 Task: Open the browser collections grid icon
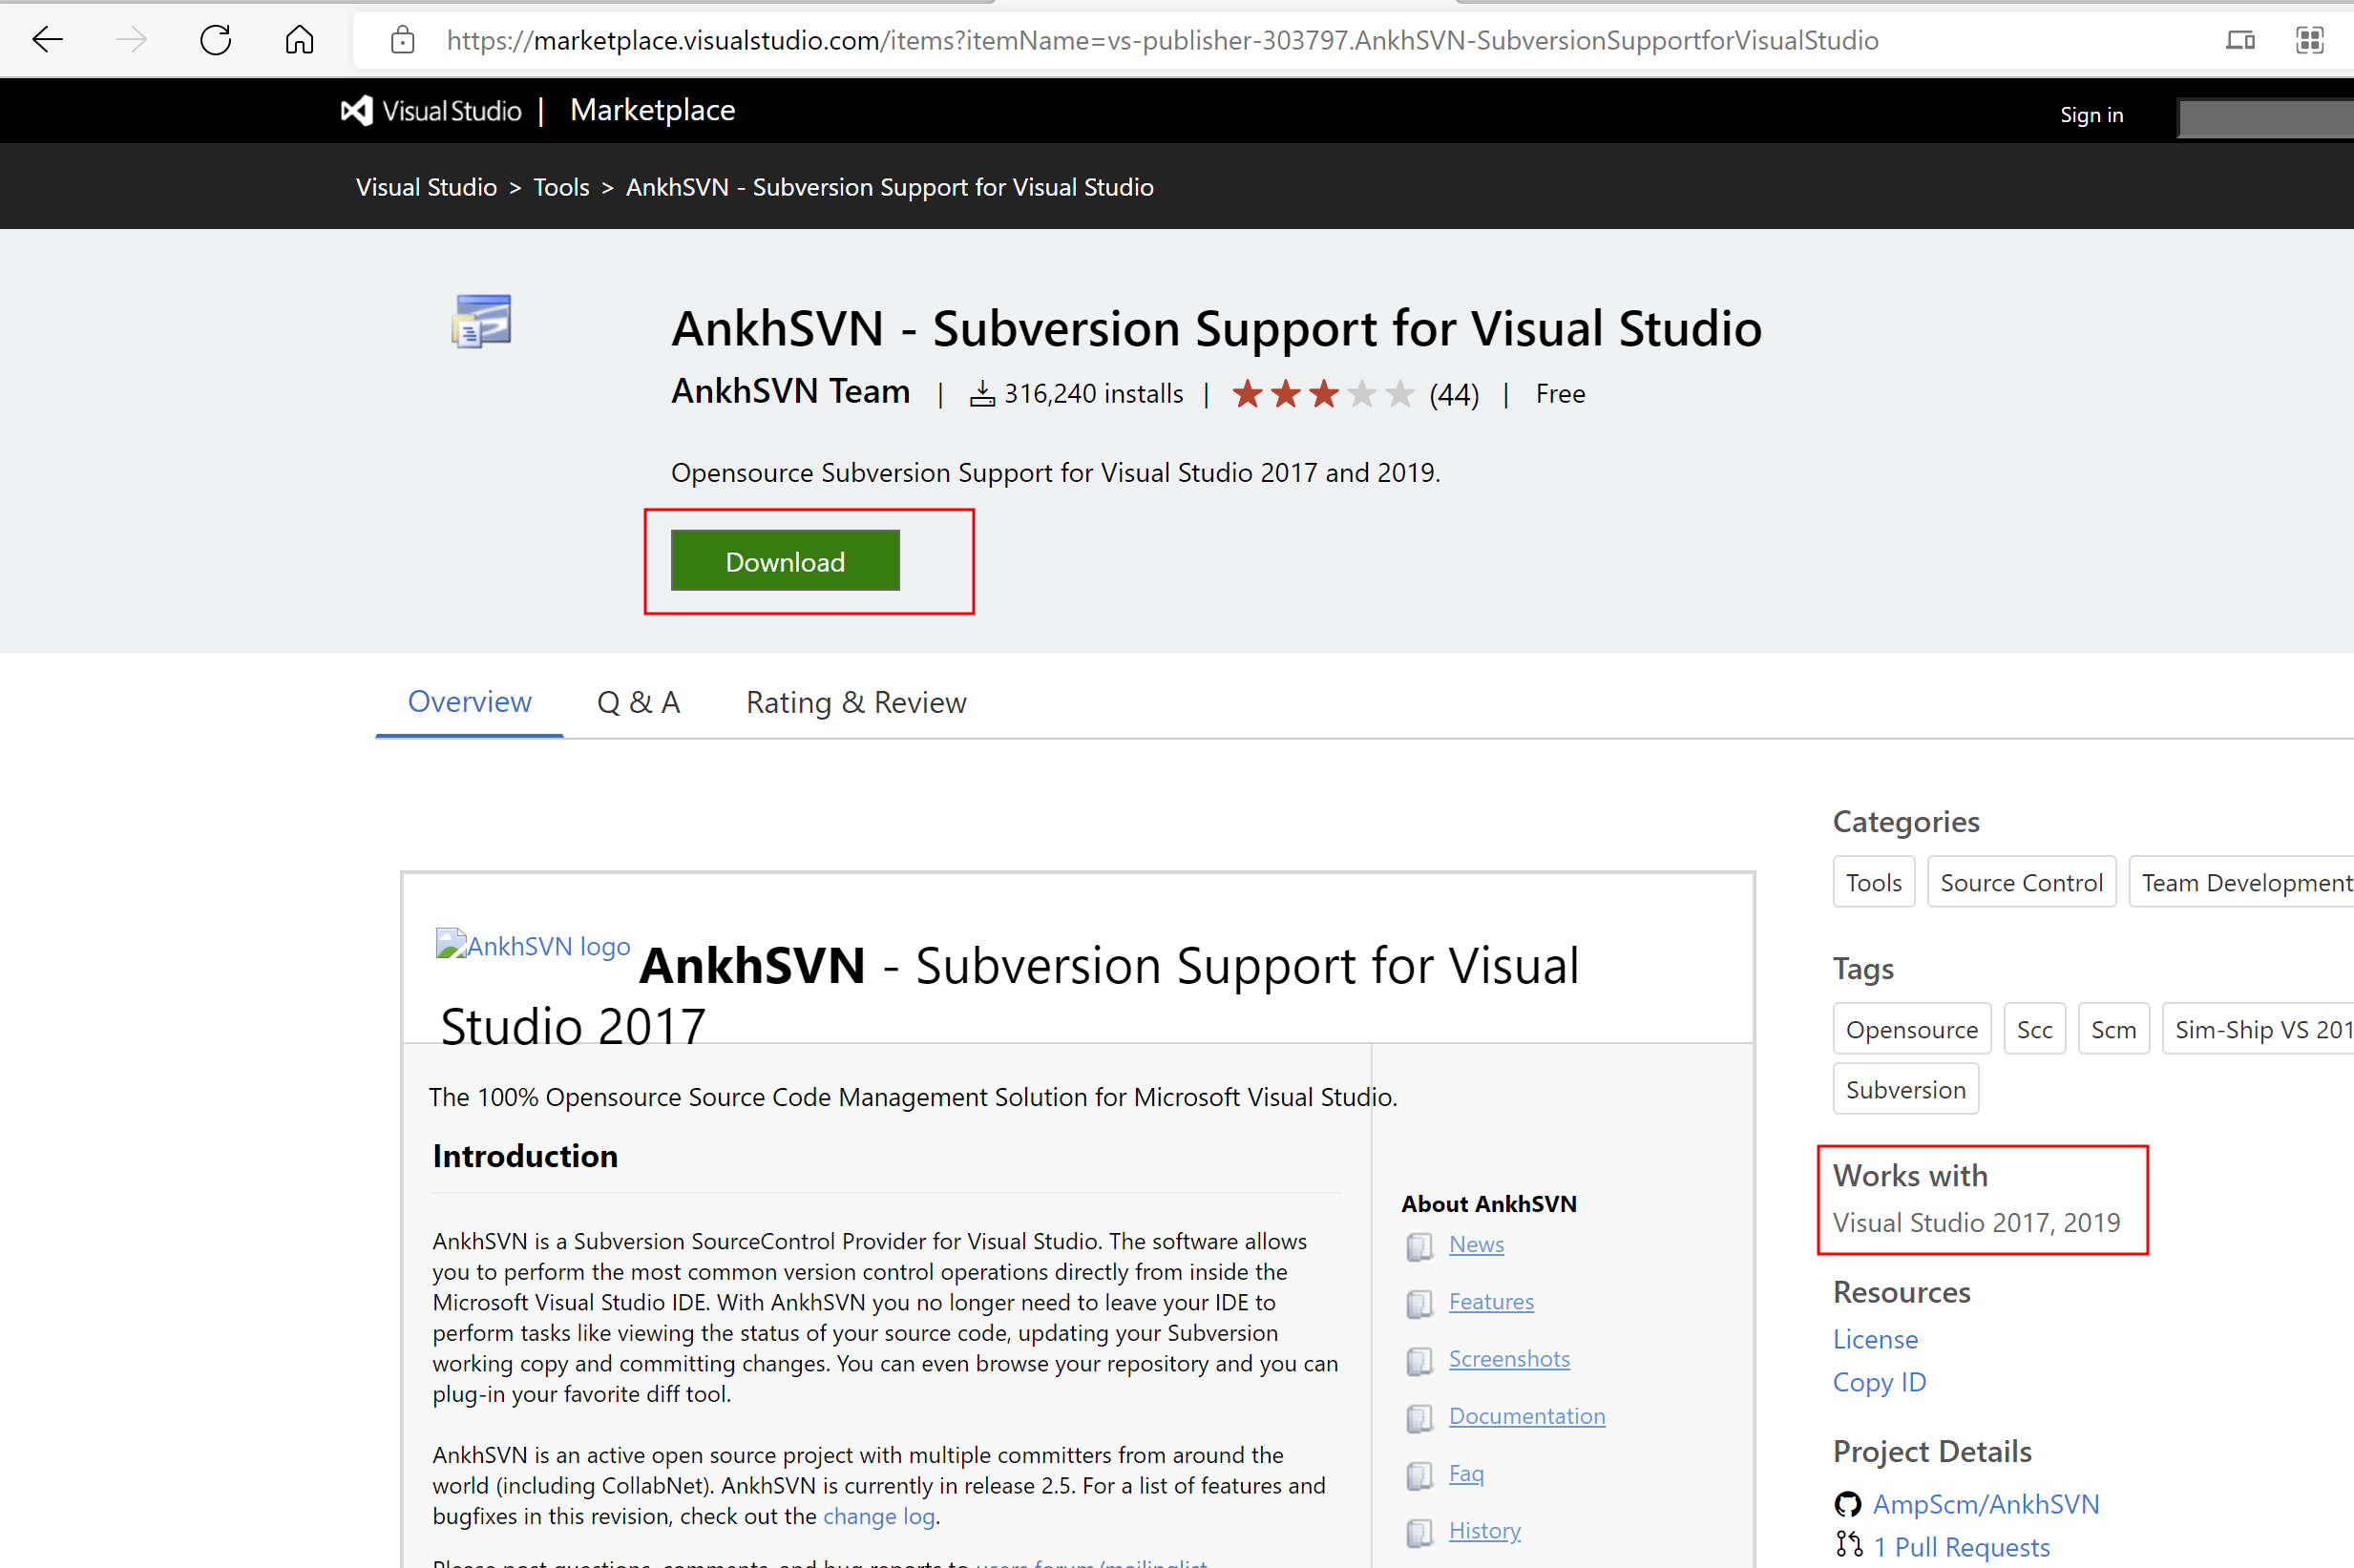click(2309, 40)
